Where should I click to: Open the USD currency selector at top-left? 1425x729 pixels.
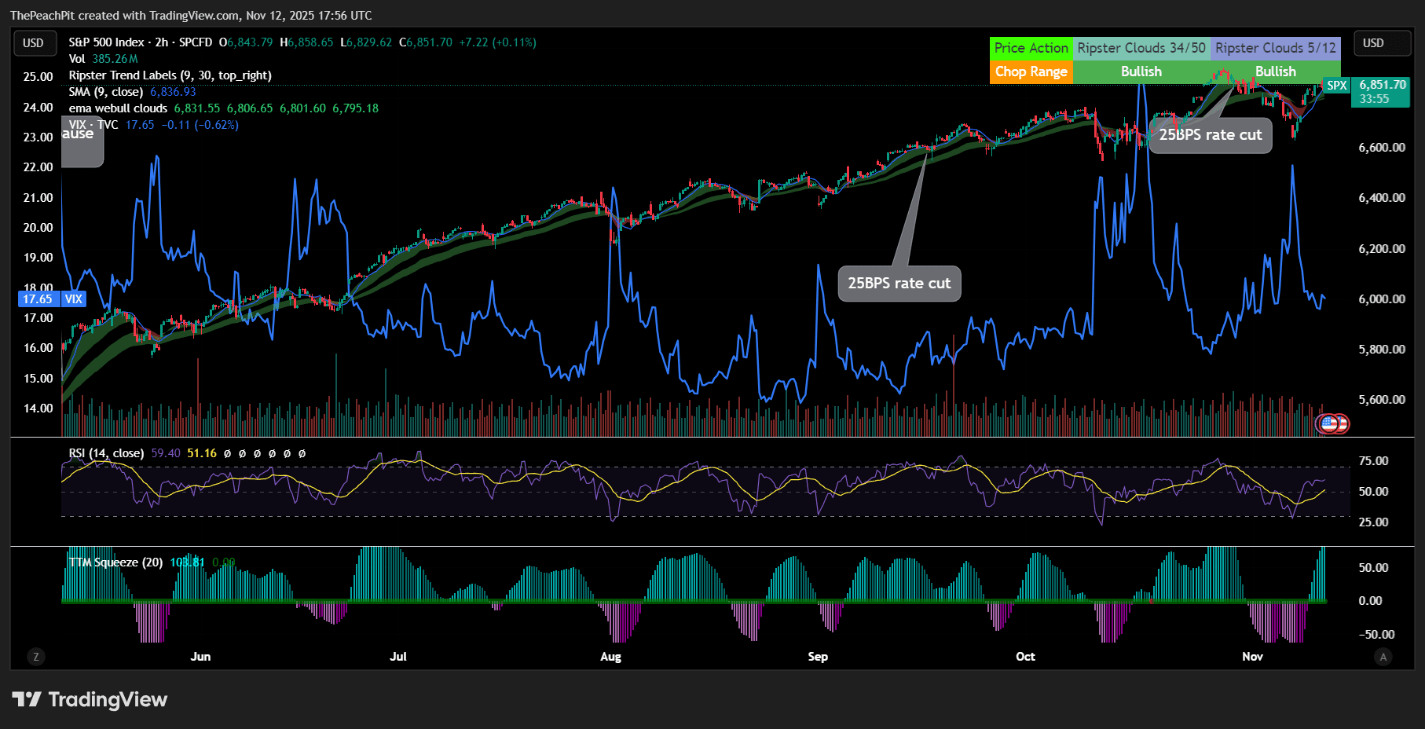point(34,43)
